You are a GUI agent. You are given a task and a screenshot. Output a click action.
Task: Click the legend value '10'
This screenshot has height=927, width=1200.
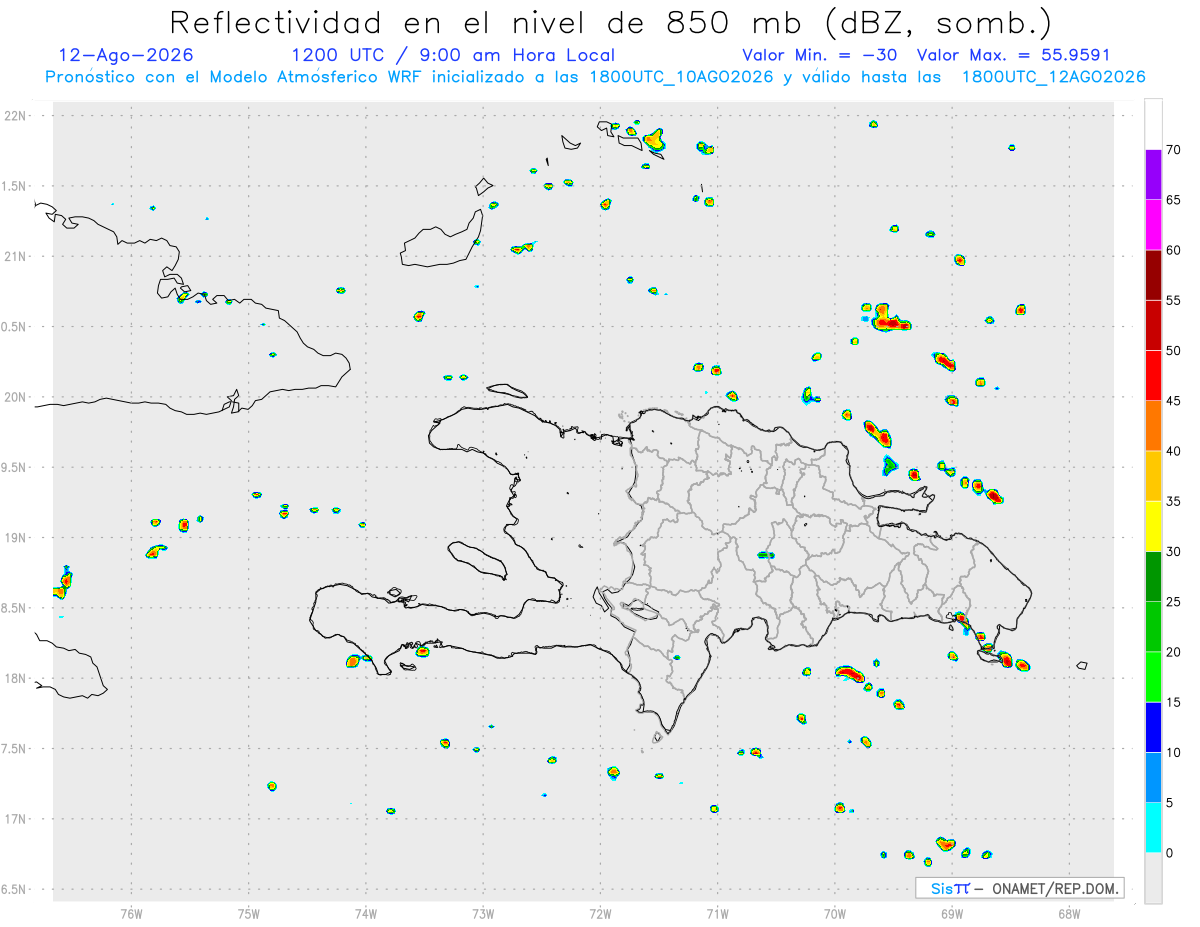pos(1174,752)
